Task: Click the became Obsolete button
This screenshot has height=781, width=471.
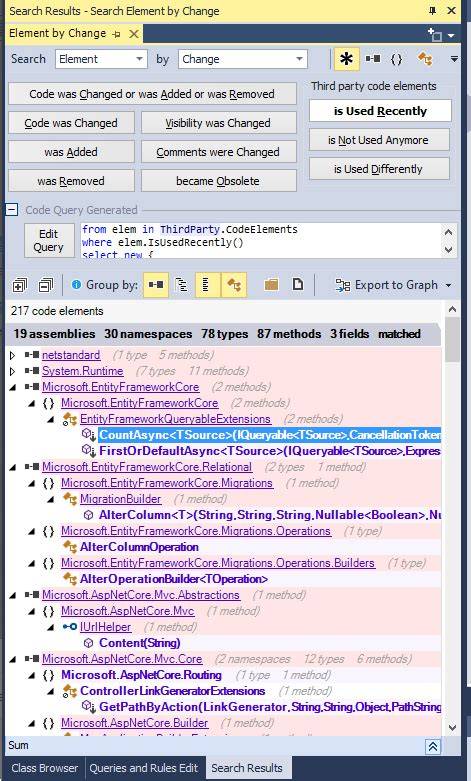Action: point(218,180)
